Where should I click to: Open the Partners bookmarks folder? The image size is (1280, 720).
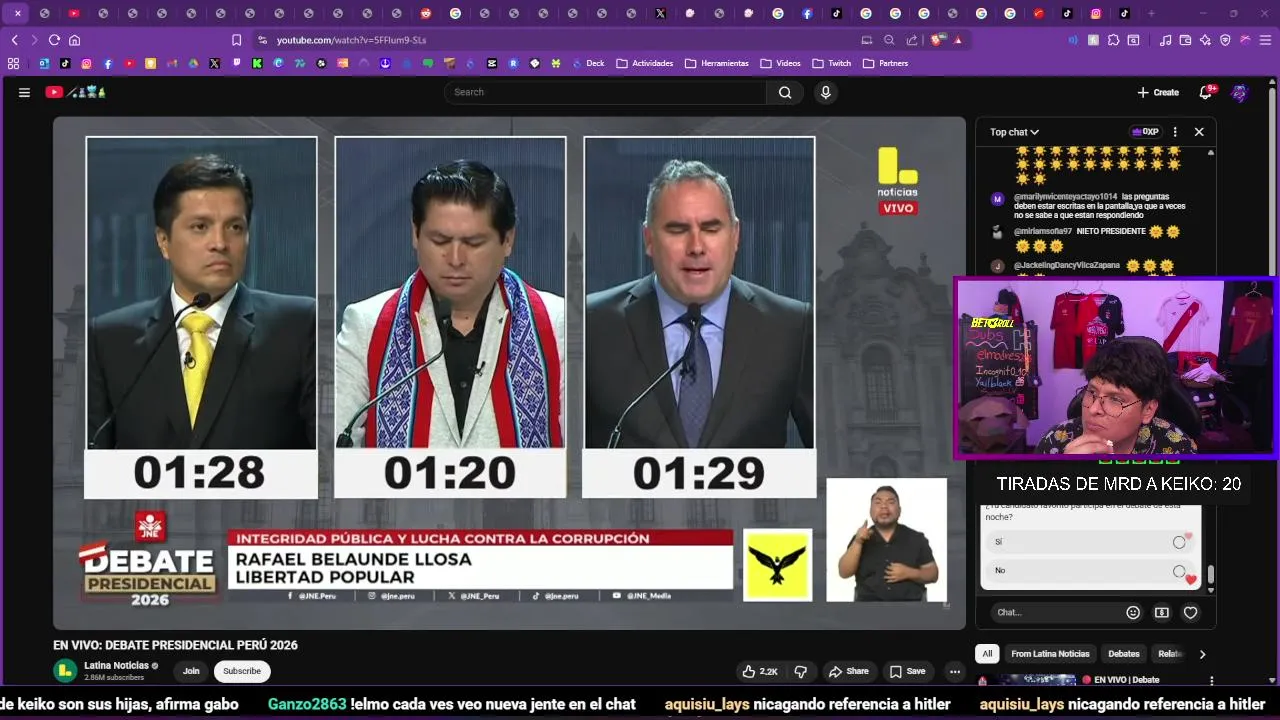(885, 63)
